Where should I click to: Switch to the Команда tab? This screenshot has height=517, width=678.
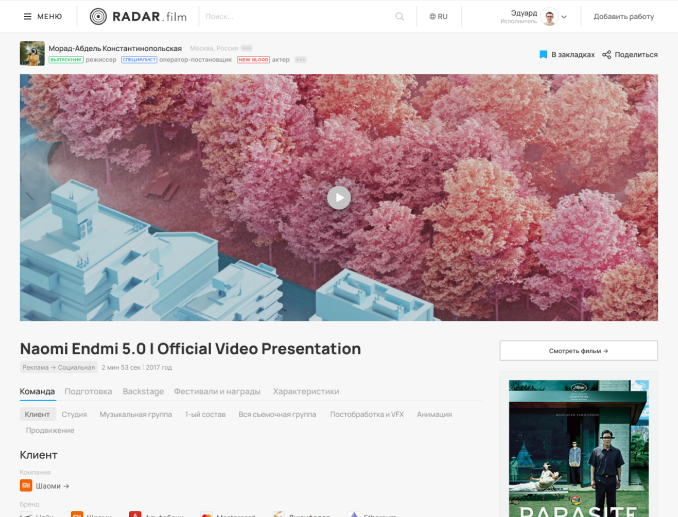(37, 391)
